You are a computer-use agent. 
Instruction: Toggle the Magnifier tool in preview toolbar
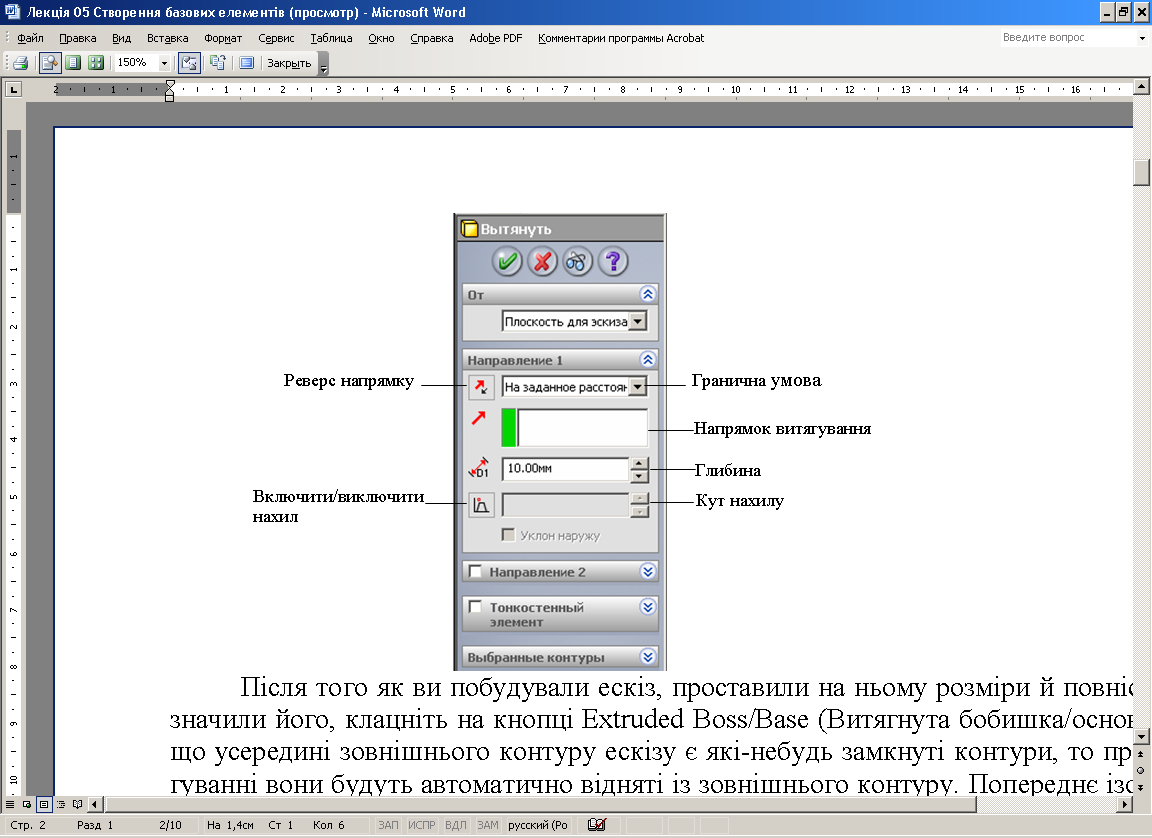tap(49, 63)
